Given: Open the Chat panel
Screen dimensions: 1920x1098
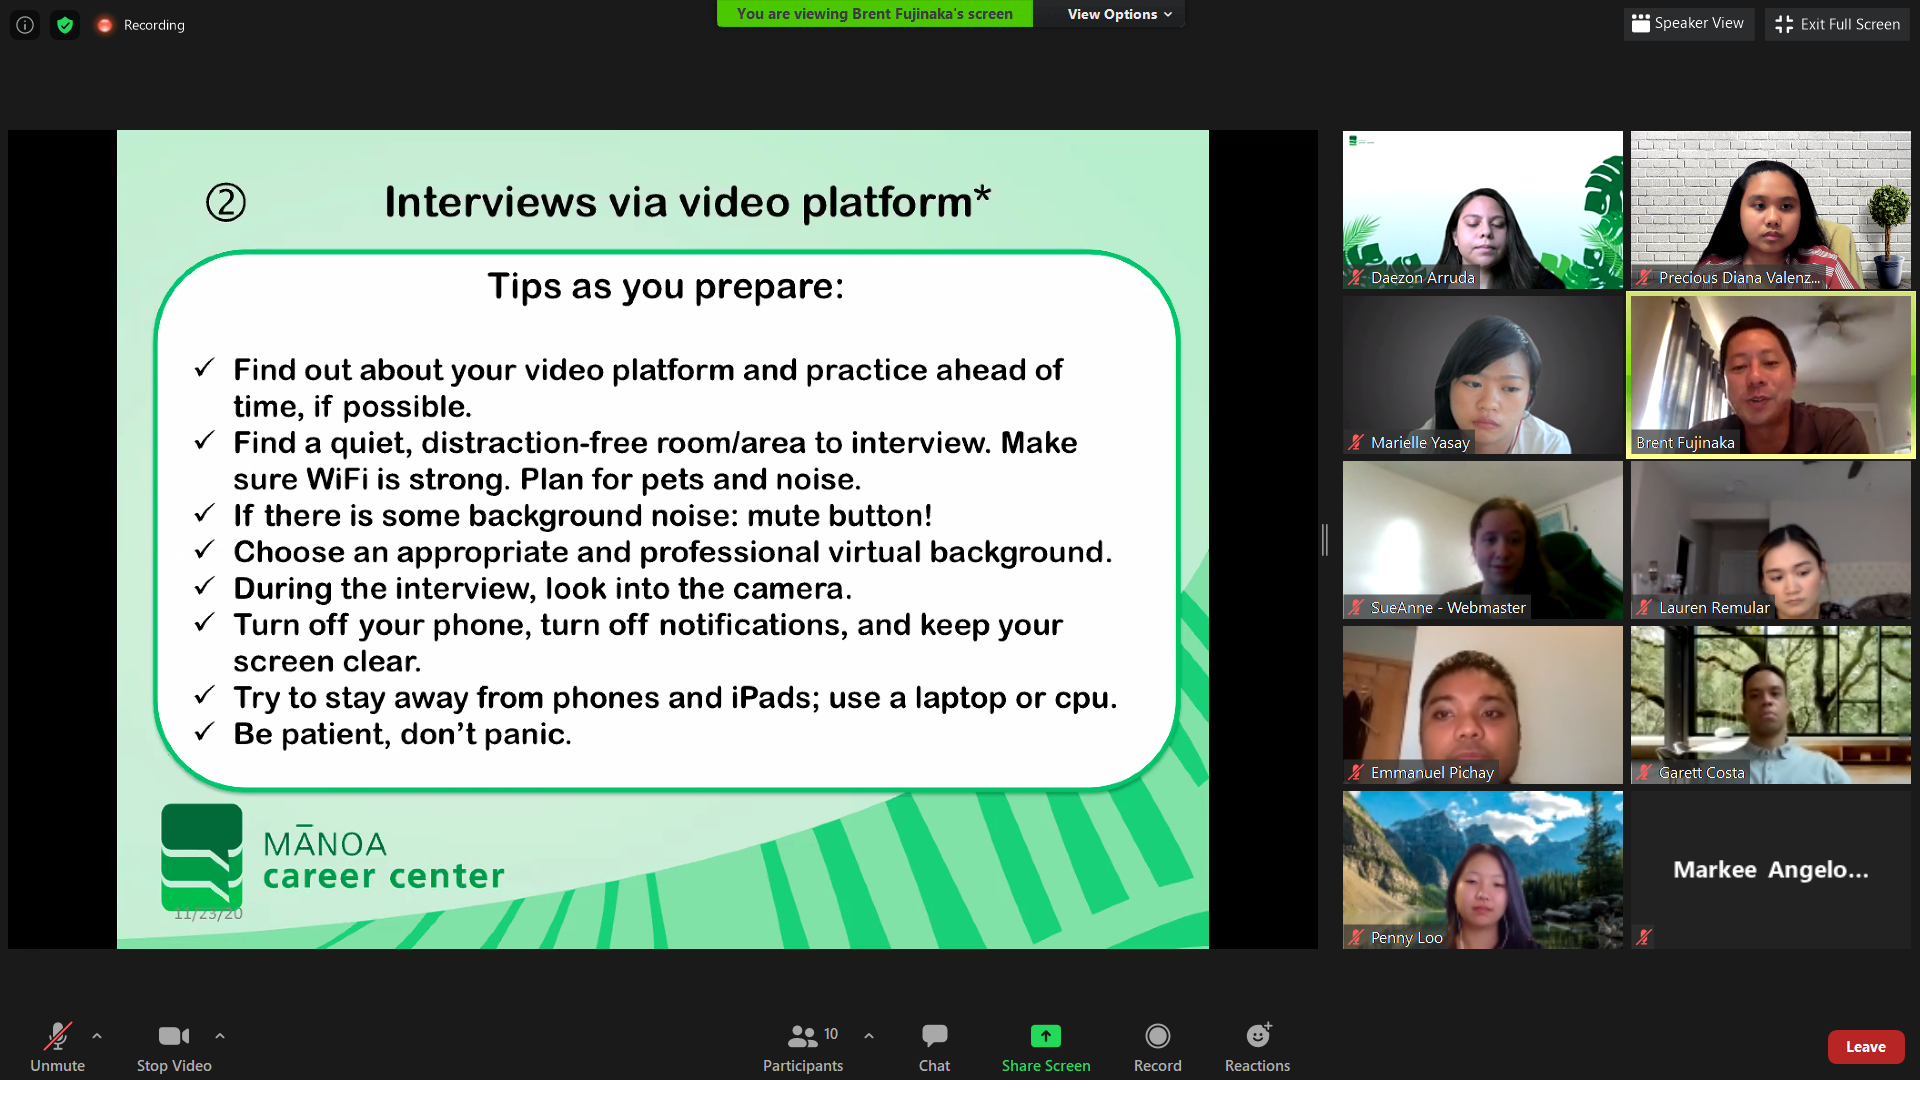Looking at the screenshot, I should [x=934, y=1046].
